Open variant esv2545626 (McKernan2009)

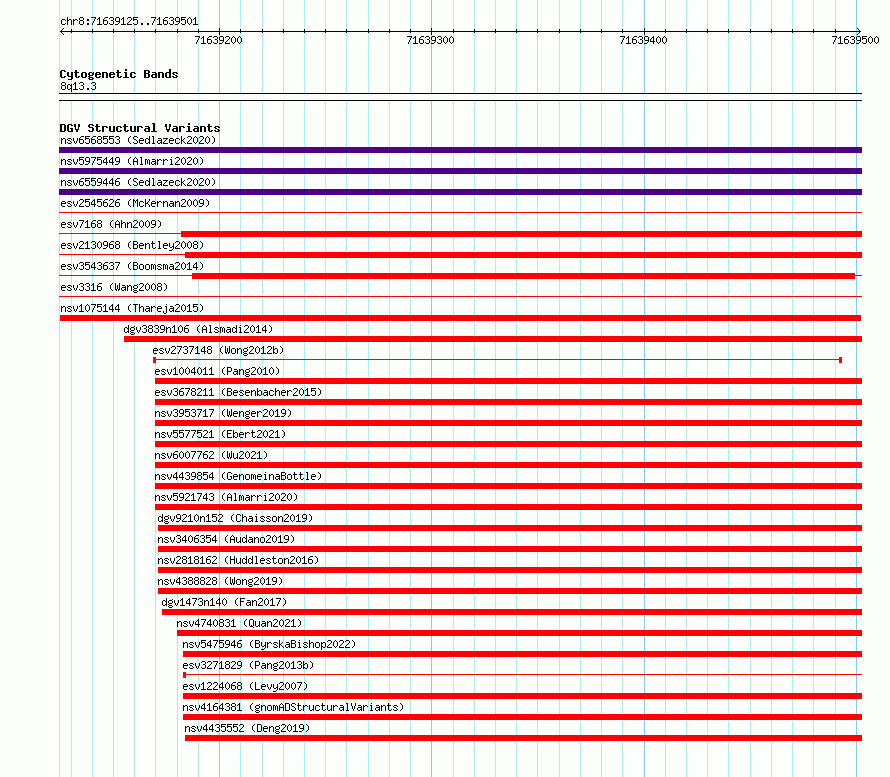[x=135, y=203]
